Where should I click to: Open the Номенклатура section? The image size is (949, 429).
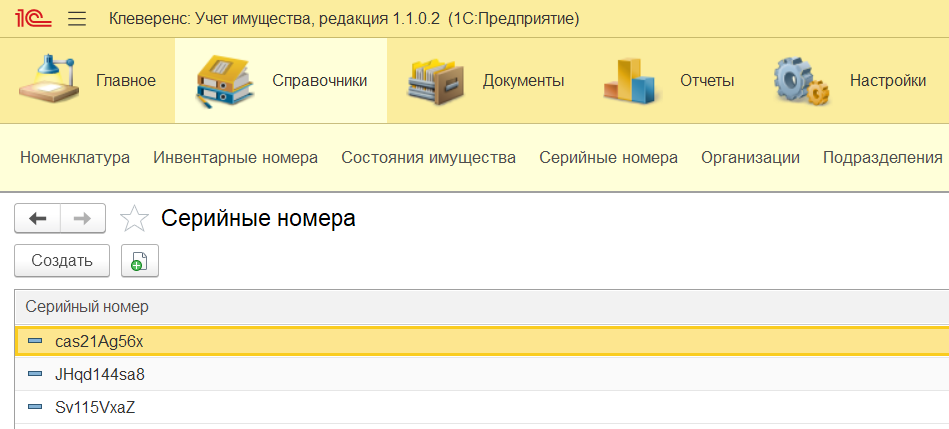(x=75, y=158)
